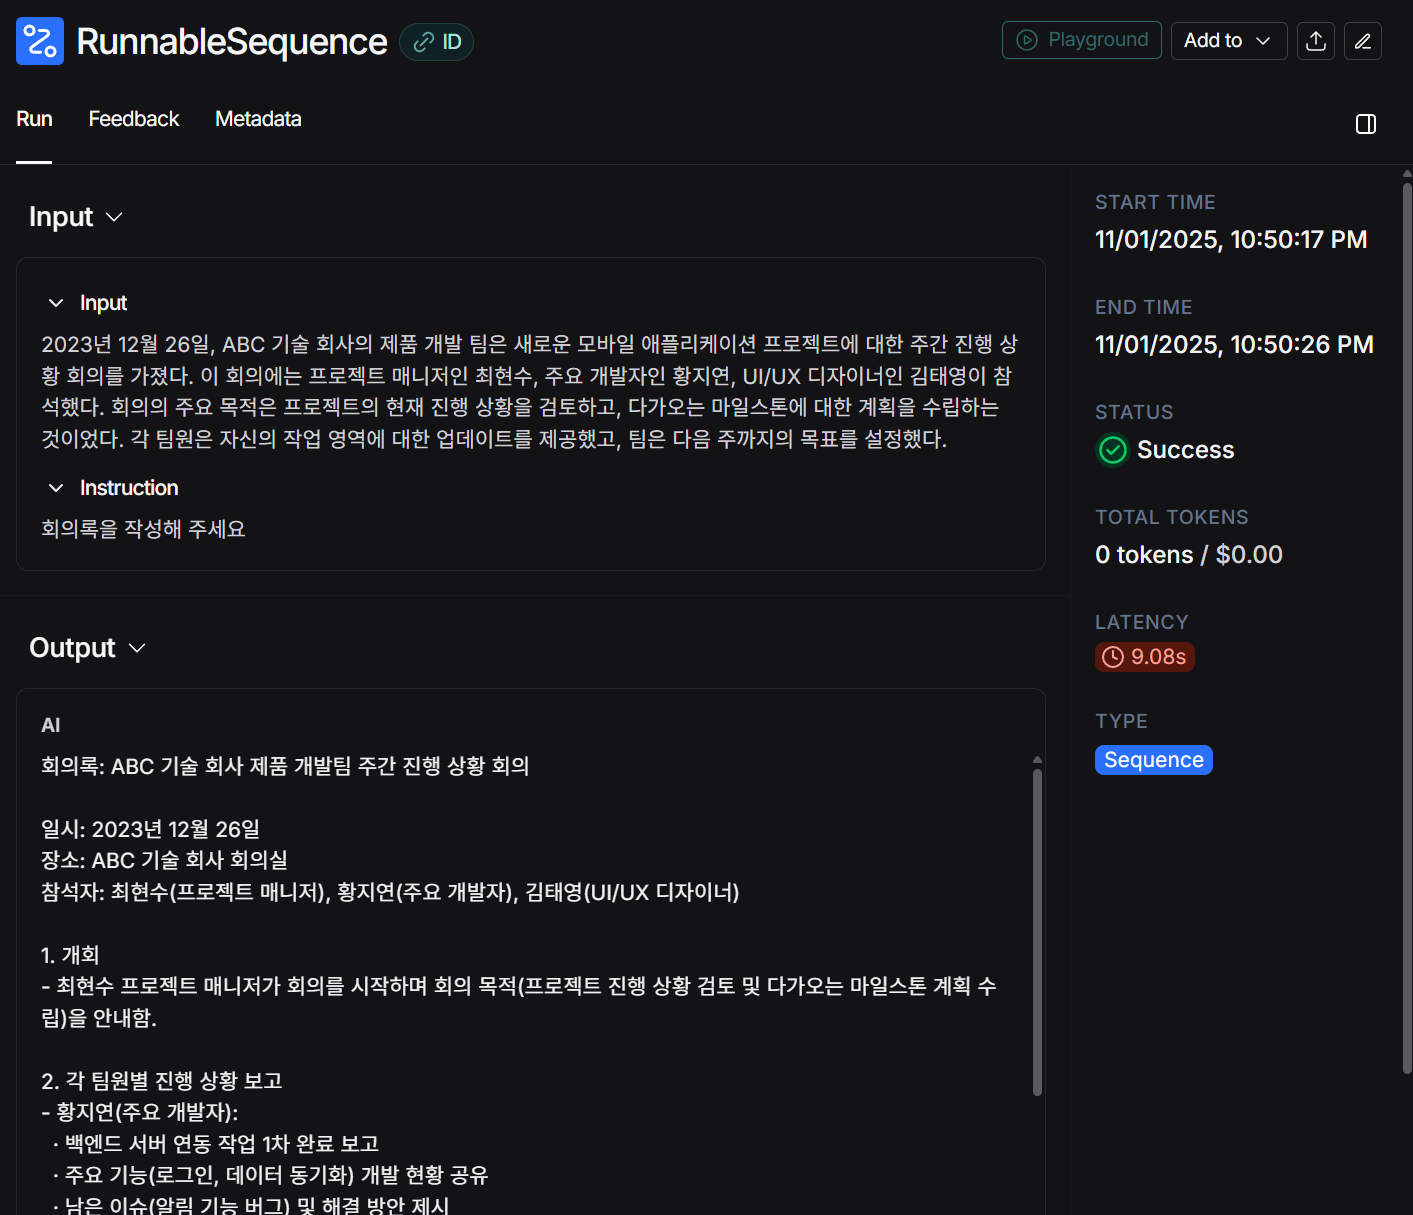Open the Add to dropdown
This screenshot has width=1413, height=1215.
[1229, 41]
